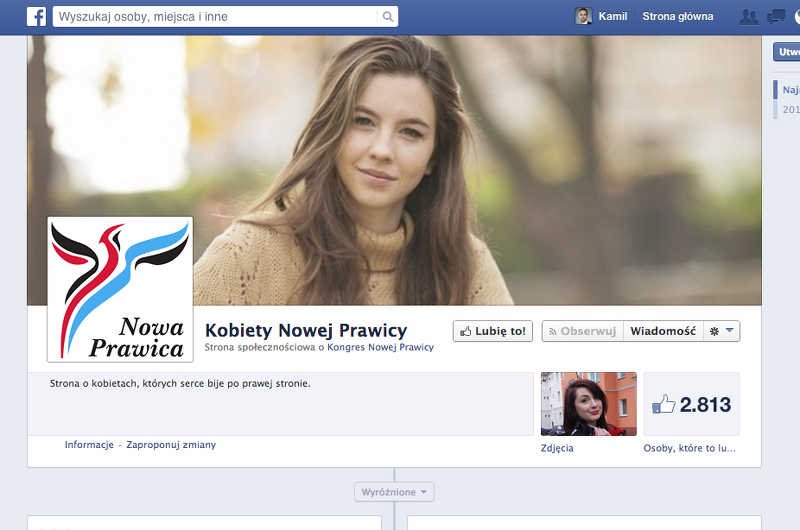This screenshot has height=530, width=800.
Task: Click the thumbs-up likes count tile
Action: click(x=691, y=404)
